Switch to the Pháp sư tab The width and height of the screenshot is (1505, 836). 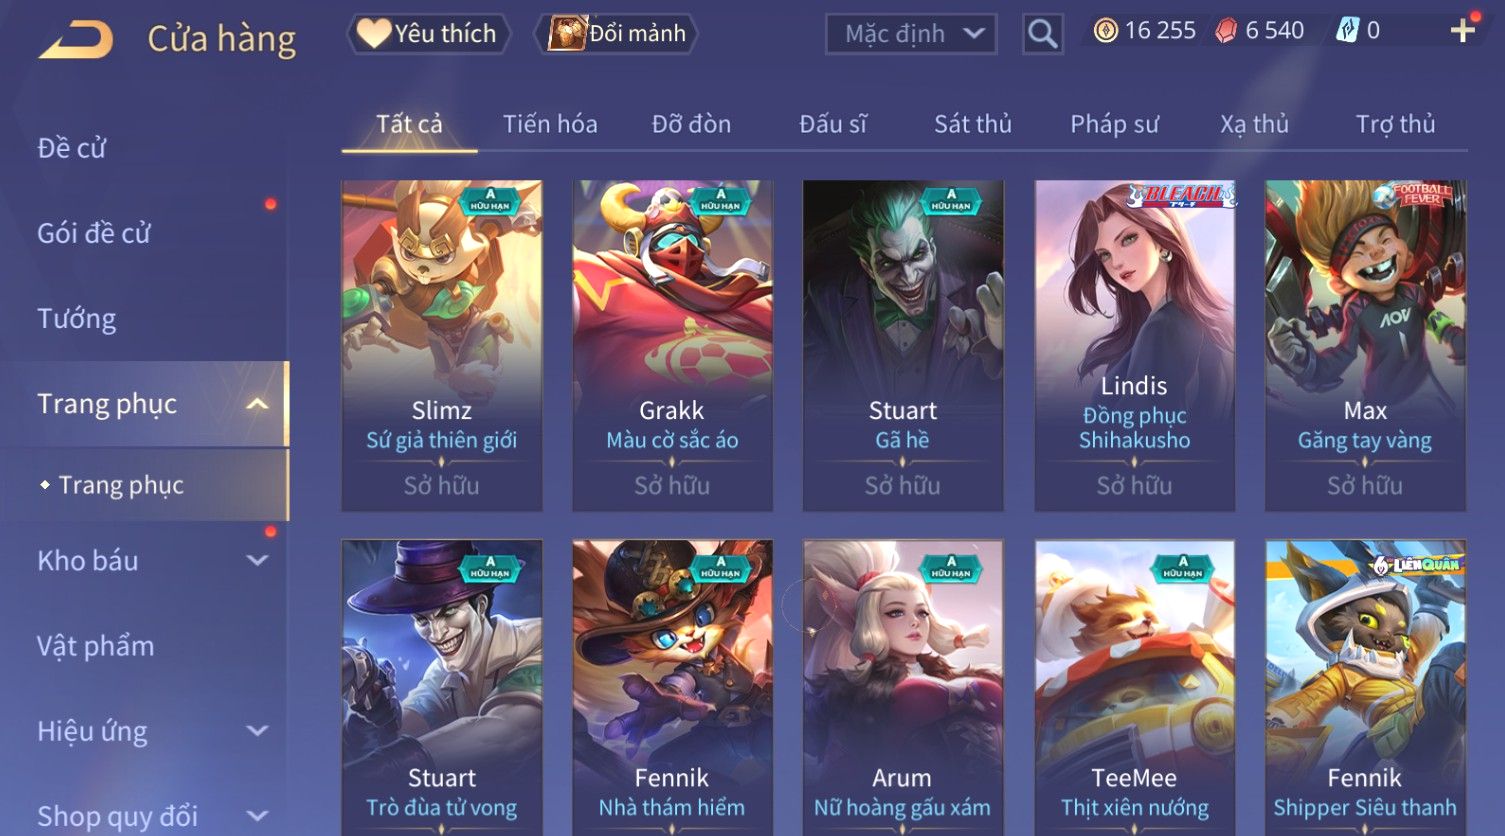click(1114, 124)
